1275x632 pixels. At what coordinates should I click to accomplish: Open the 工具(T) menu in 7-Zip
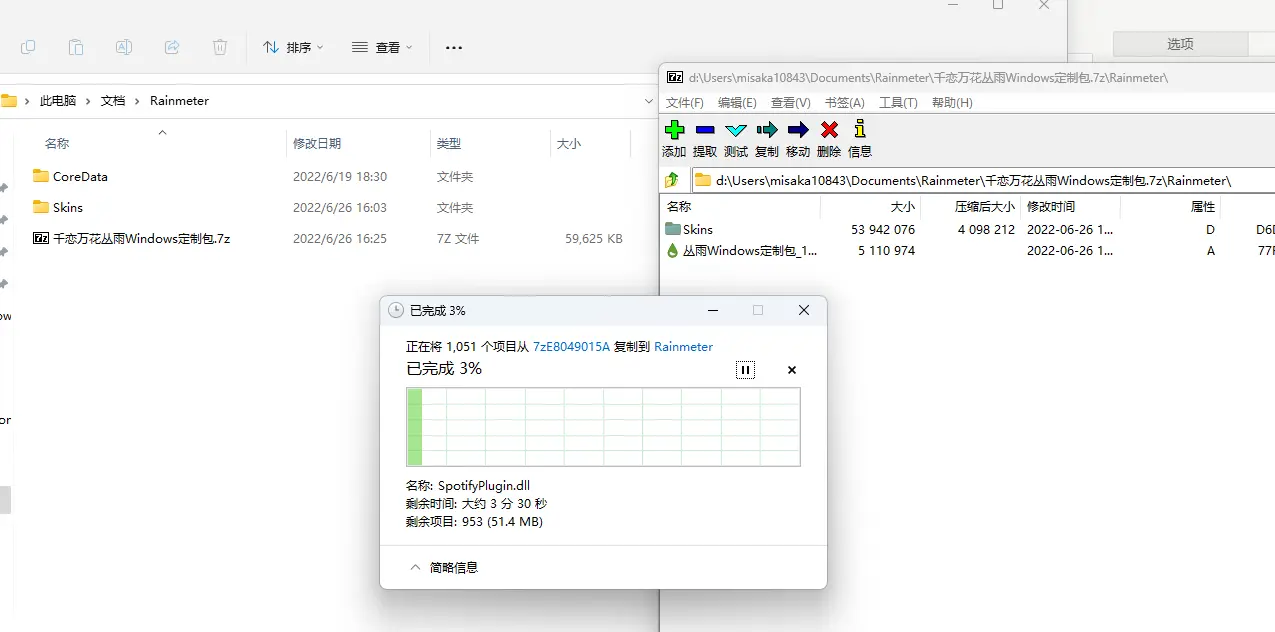click(898, 103)
